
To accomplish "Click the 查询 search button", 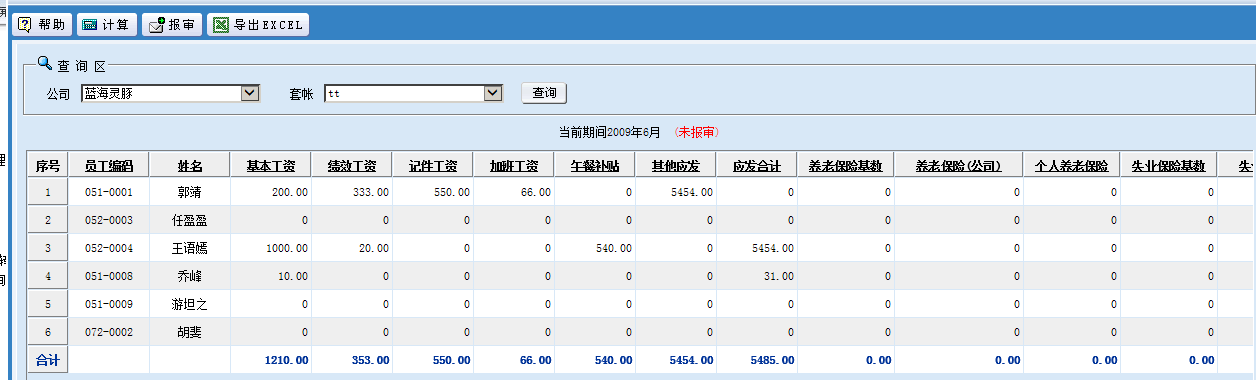I will click(x=544, y=93).
